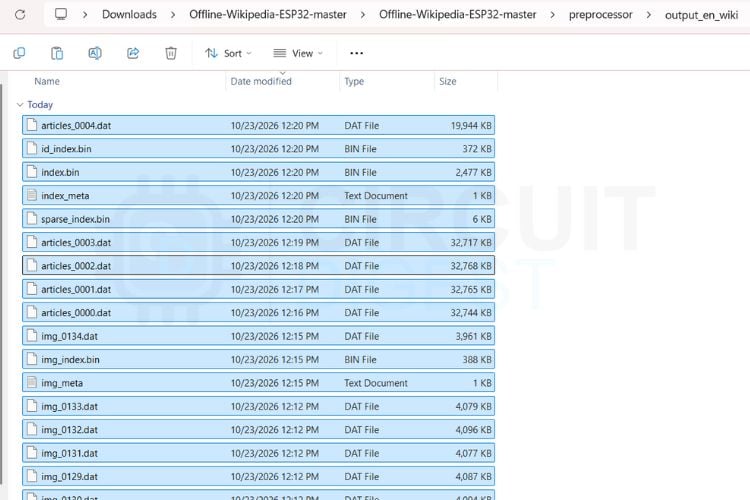Screen dimensions: 750x500
Task: Click size 2,477 KB cell
Action: click(473, 172)
